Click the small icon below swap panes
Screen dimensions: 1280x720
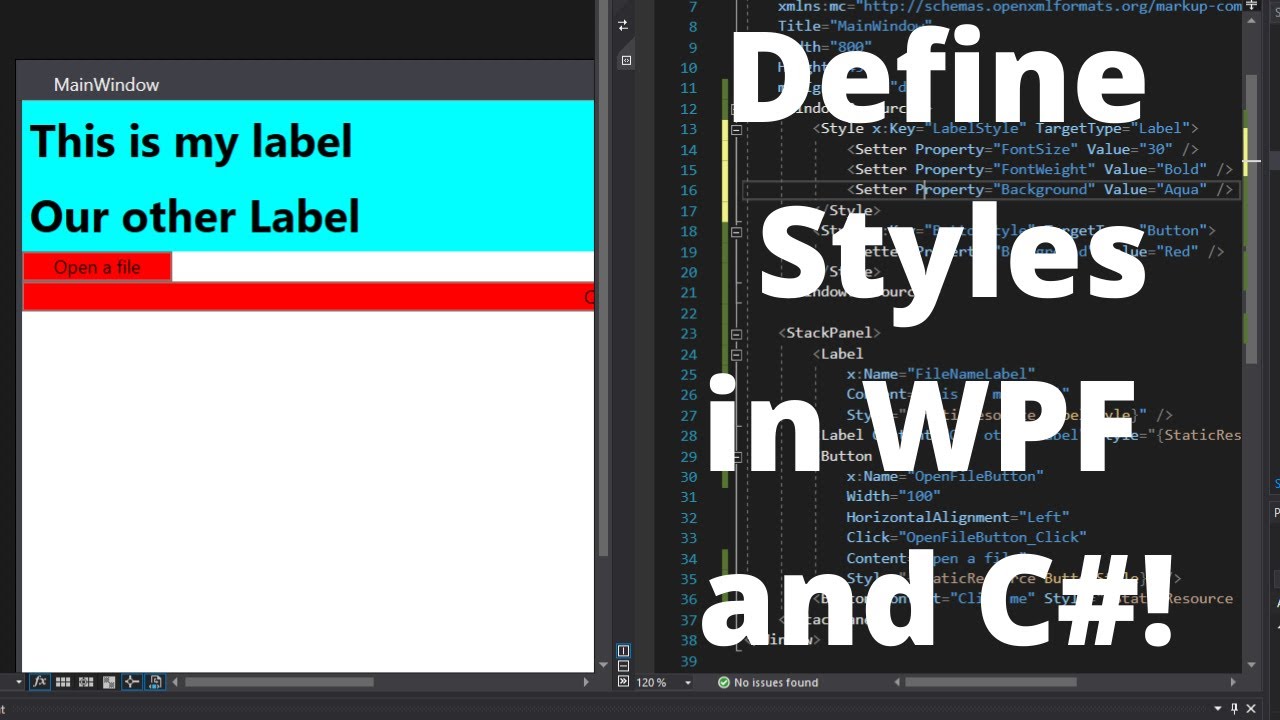pos(626,60)
